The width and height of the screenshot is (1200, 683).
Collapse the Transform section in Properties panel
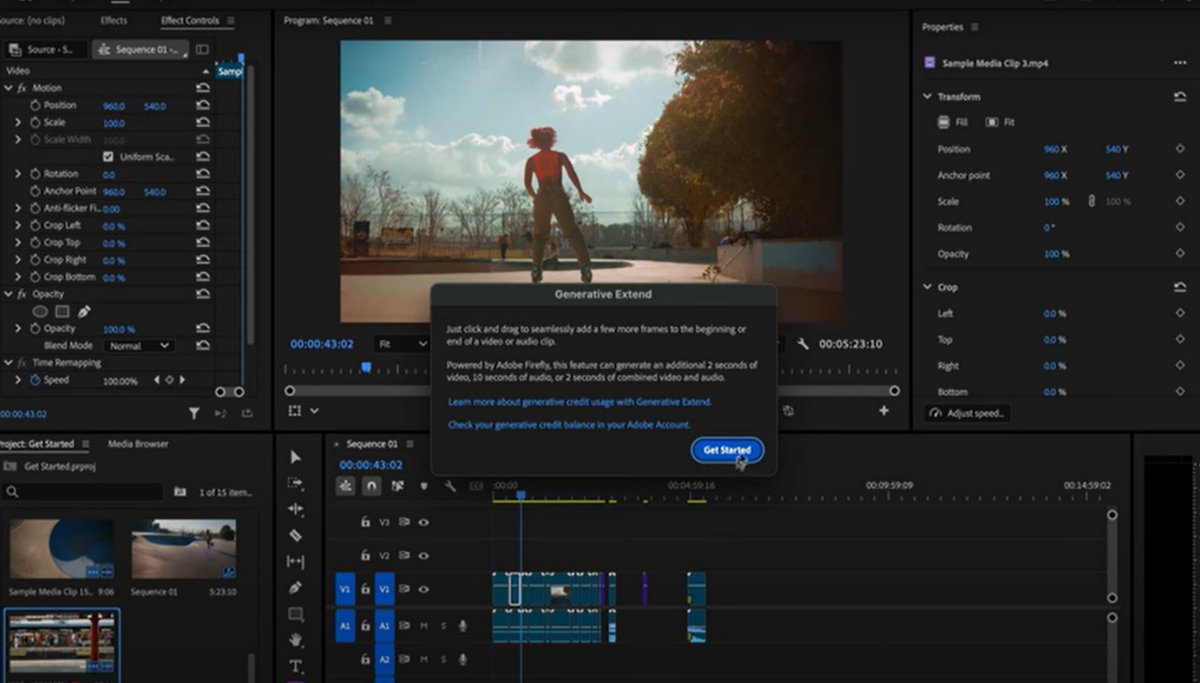pos(928,96)
